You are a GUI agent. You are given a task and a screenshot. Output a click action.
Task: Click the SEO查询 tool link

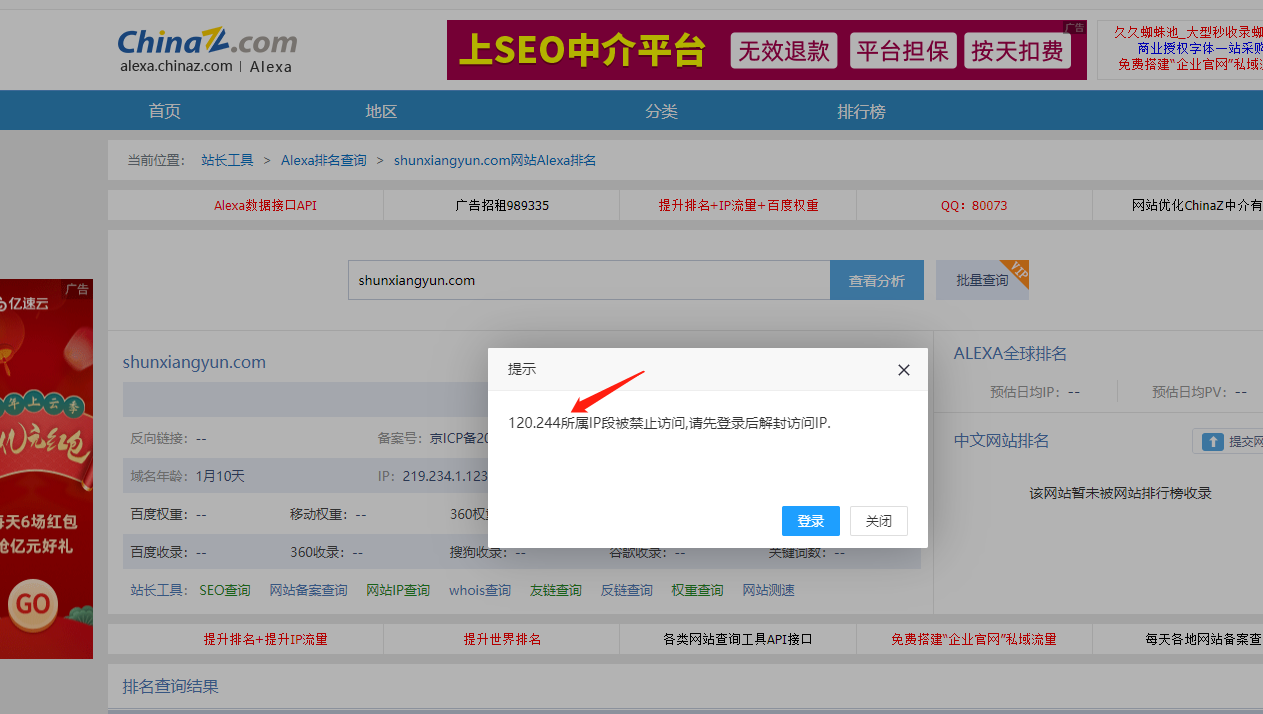click(225, 590)
